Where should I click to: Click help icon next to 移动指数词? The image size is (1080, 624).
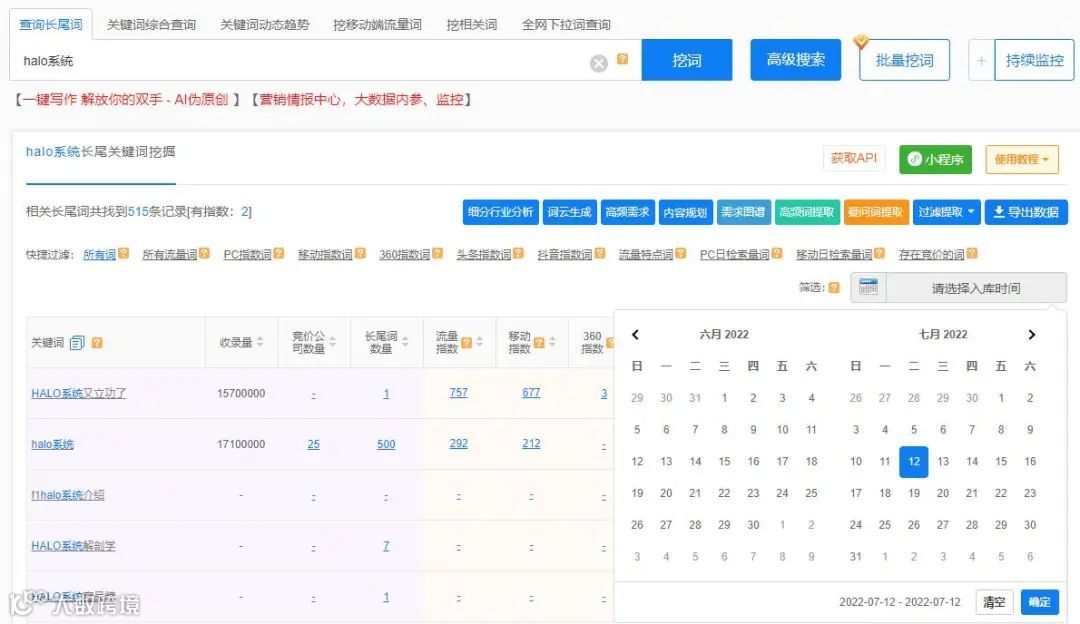pos(360,253)
